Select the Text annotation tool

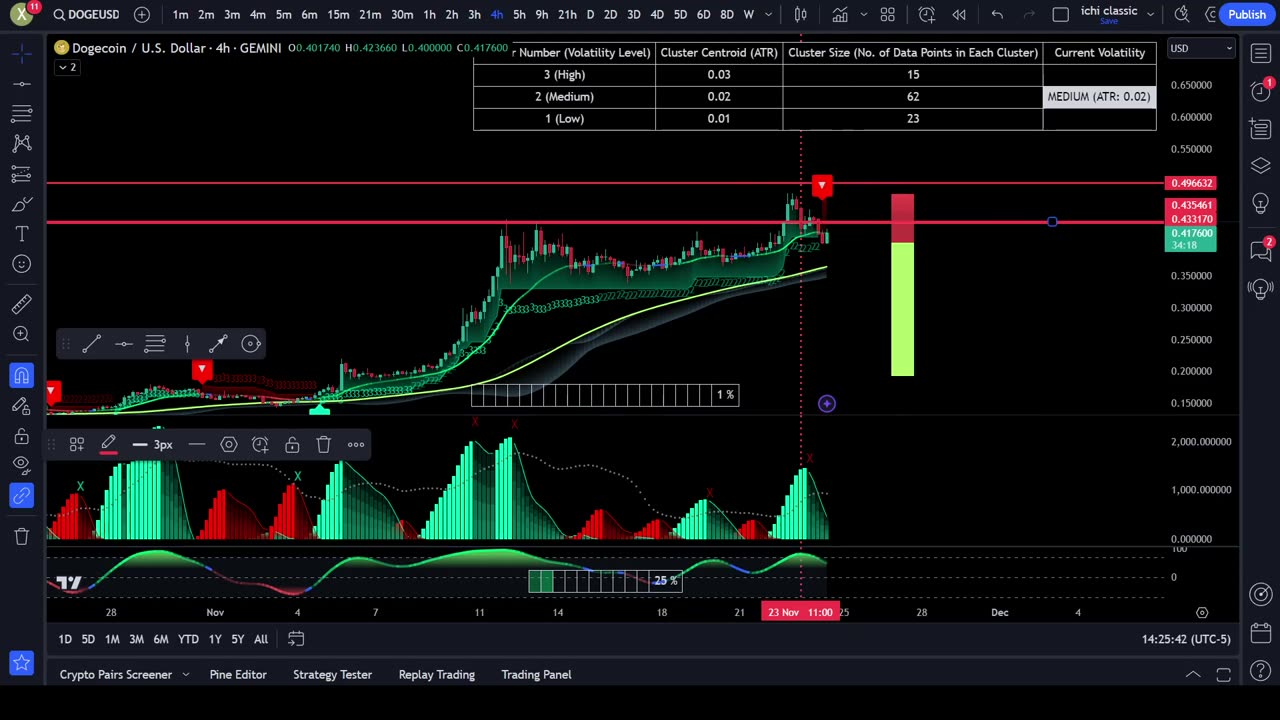point(21,234)
